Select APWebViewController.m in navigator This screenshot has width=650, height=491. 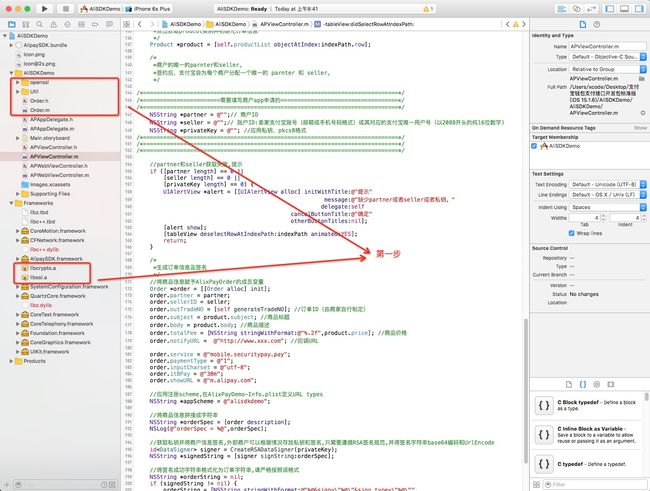59,175
